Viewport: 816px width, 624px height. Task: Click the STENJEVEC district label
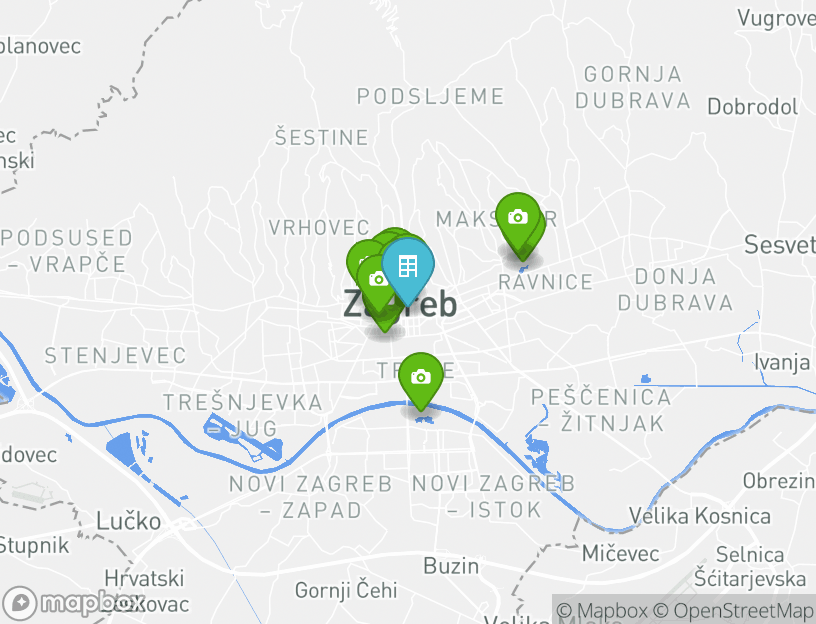click(x=115, y=356)
